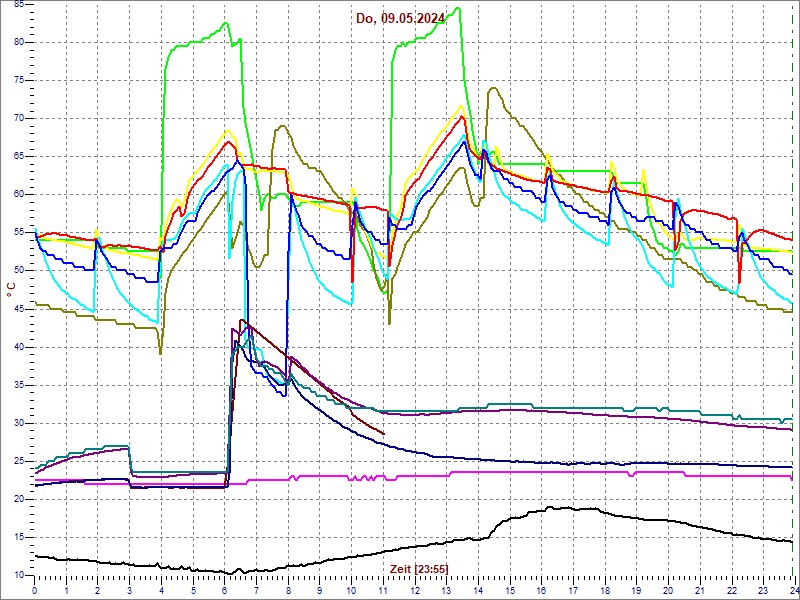
Task: Click hour 11 on the time axis
Action: (383, 590)
